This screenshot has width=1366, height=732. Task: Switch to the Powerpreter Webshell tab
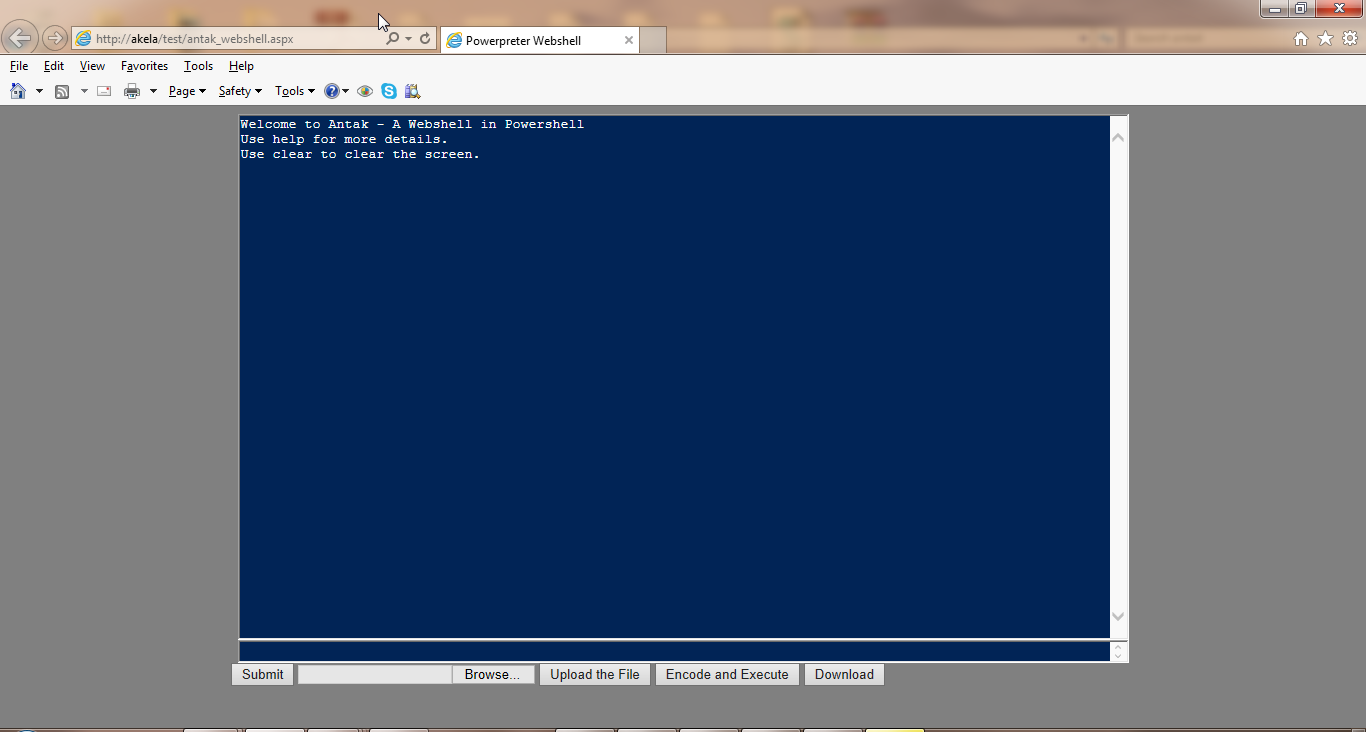pos(539,41)
